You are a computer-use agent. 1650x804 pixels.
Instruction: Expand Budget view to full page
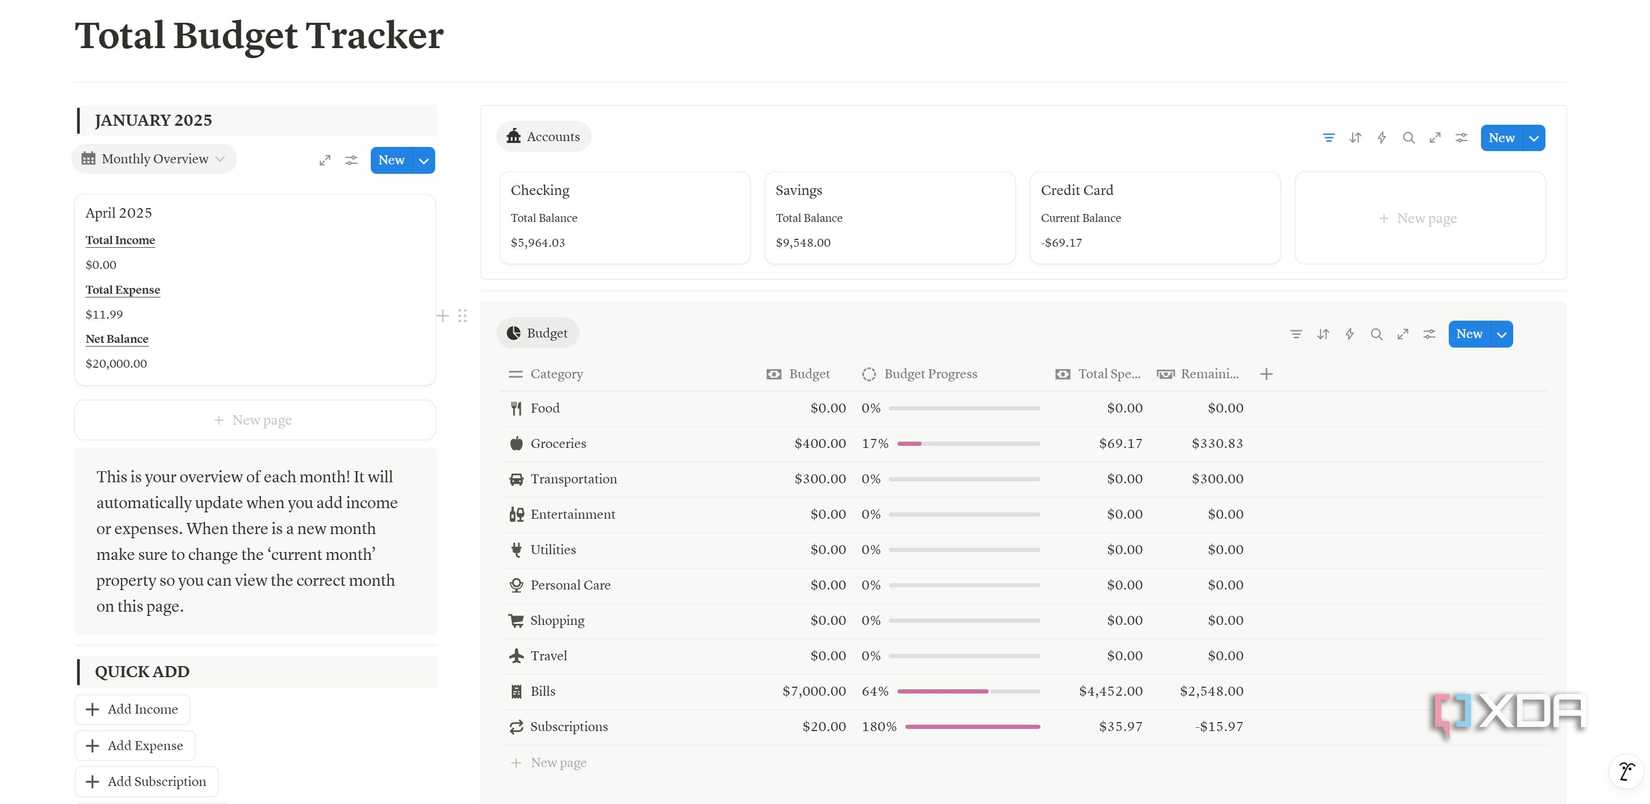click(x=1403, y=334)
